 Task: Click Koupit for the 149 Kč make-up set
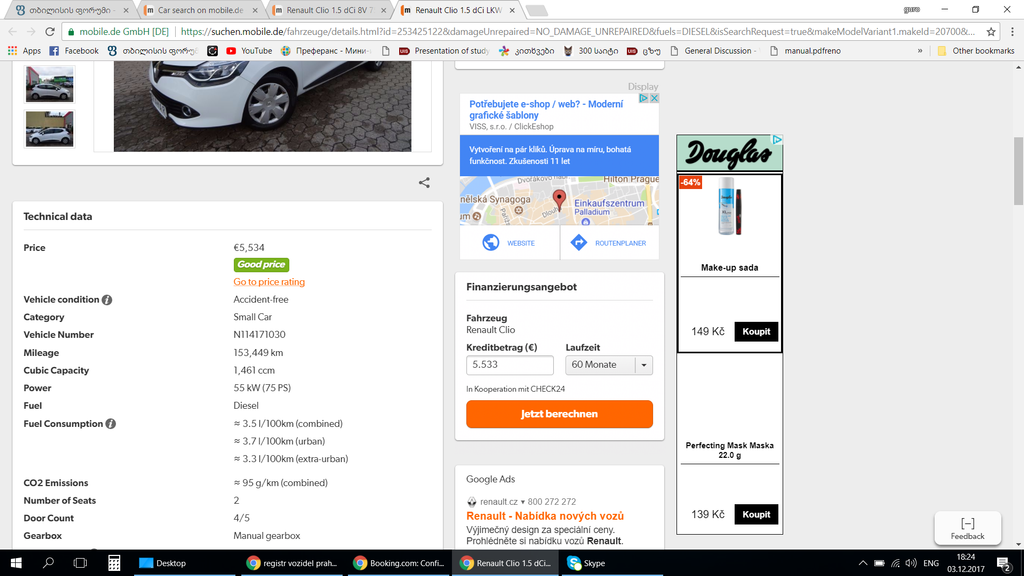point(756,332)
